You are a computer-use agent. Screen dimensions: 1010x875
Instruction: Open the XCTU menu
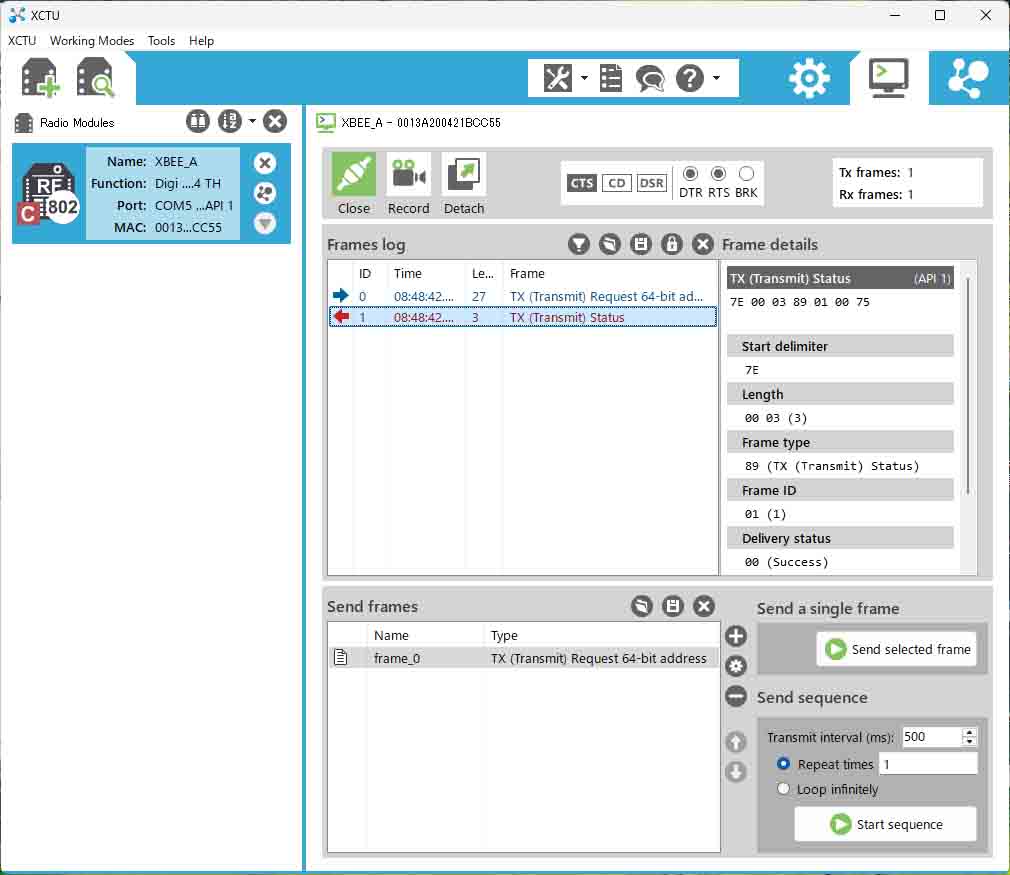[22, 41]
